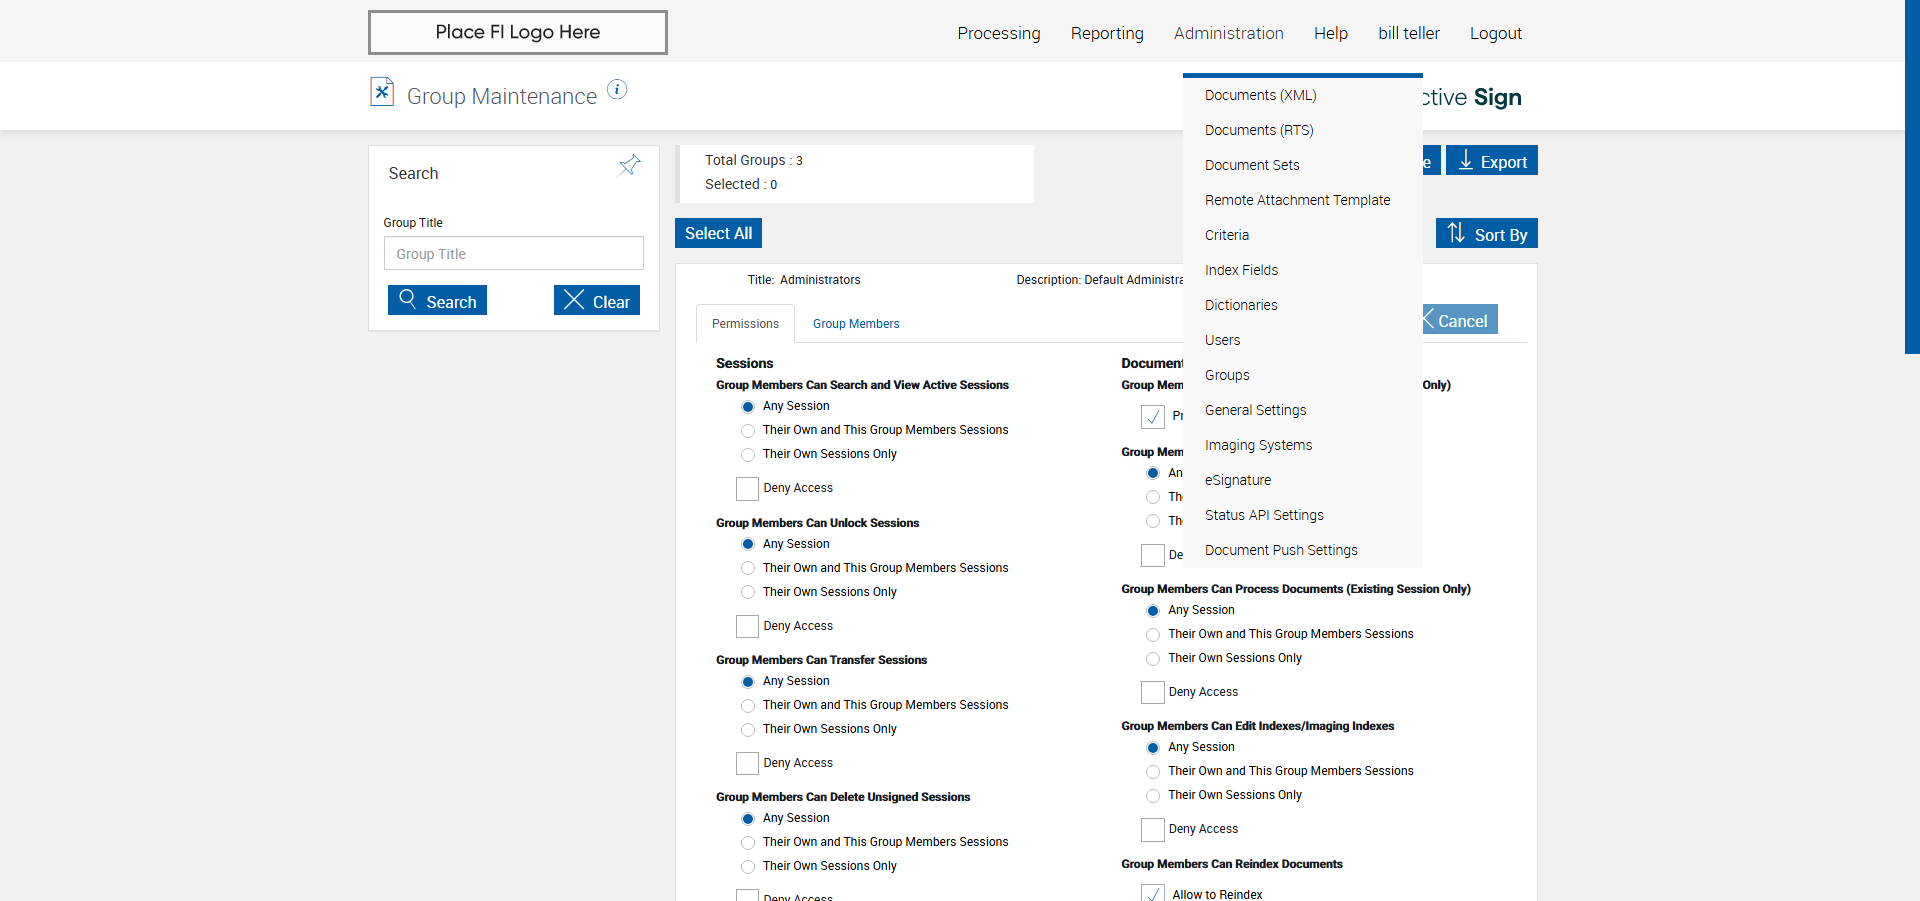
Task: Click the Clear X button
Action: point(597,301)
